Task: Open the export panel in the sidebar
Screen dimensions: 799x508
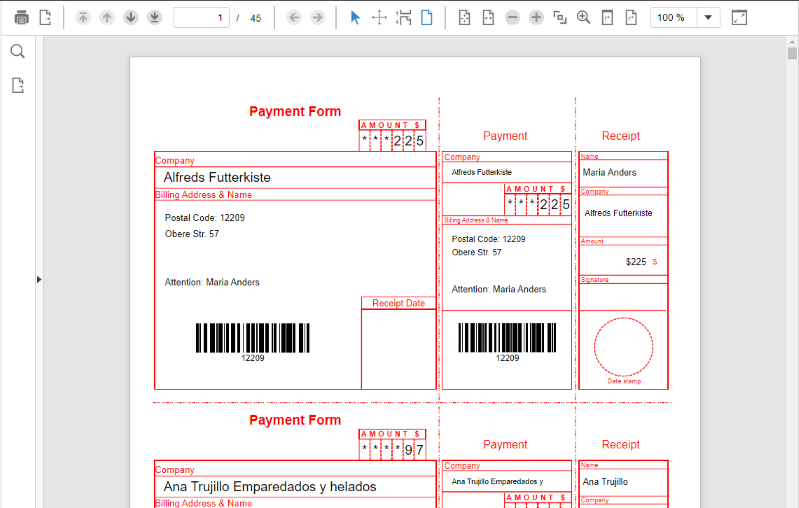Action: point(17,86)
